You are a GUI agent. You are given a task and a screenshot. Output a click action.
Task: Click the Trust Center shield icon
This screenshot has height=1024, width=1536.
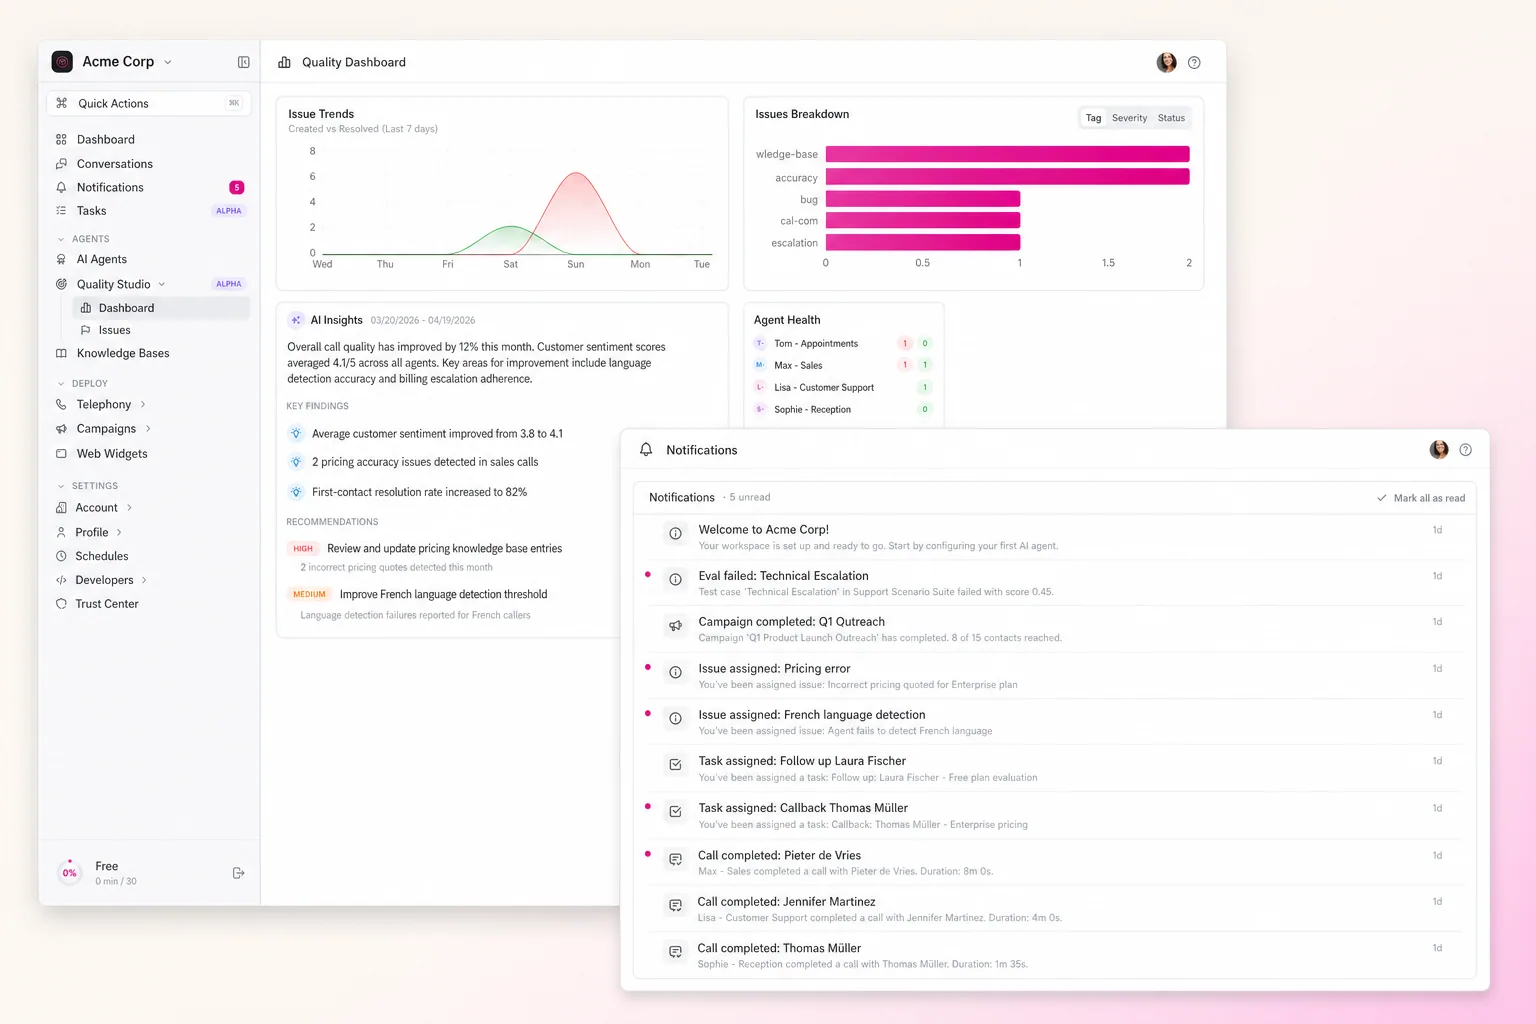click(61, 604)
